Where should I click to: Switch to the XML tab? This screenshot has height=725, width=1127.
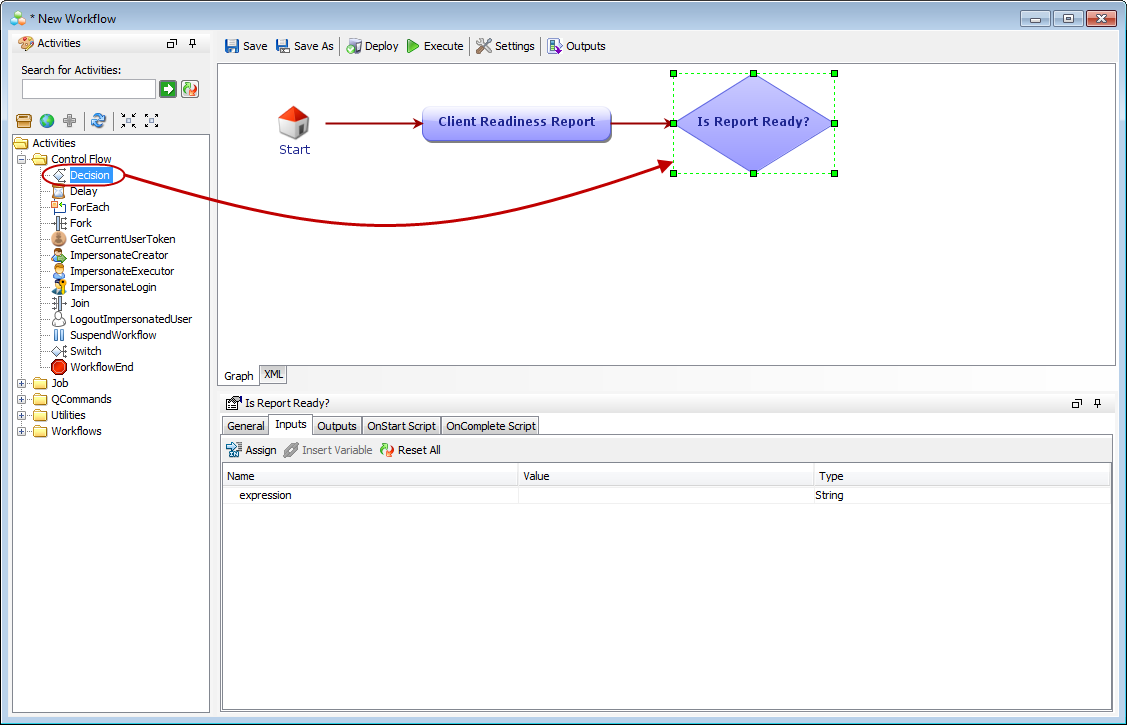click(x=273, y=375)
